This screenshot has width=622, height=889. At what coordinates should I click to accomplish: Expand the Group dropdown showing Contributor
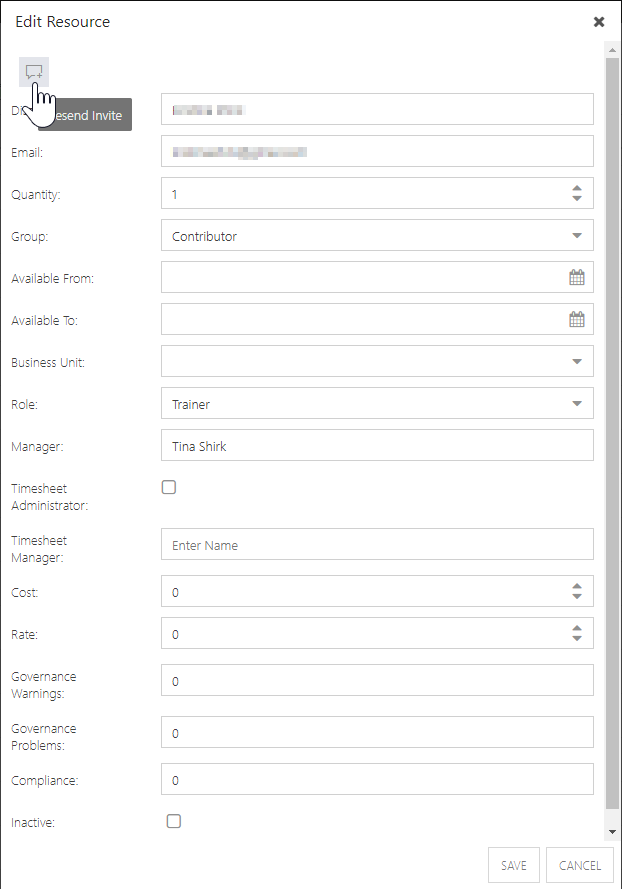point(577,236)
